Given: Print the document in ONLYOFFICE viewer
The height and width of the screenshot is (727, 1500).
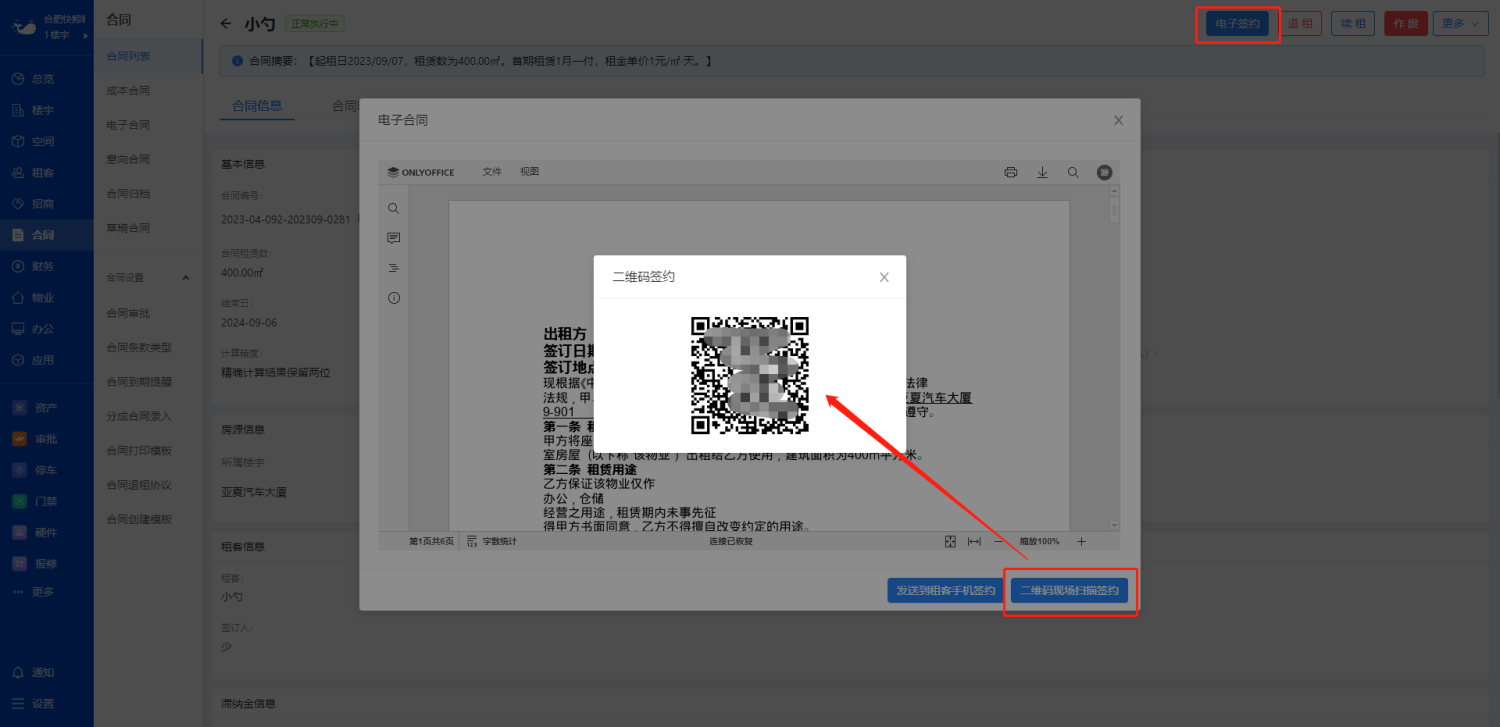Looking at the screenshot, I should pyautogui.click(x=1011, y=172).
